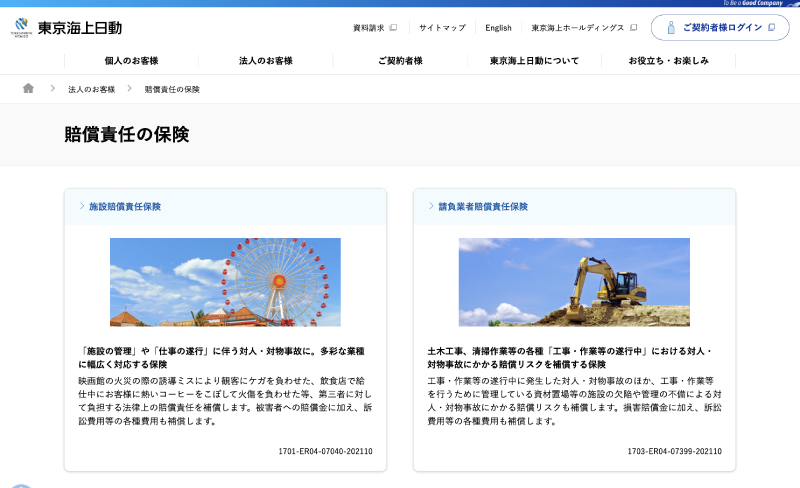Open 東京海上日動について menu
800x488 pixels.
(x=534, y=61)
